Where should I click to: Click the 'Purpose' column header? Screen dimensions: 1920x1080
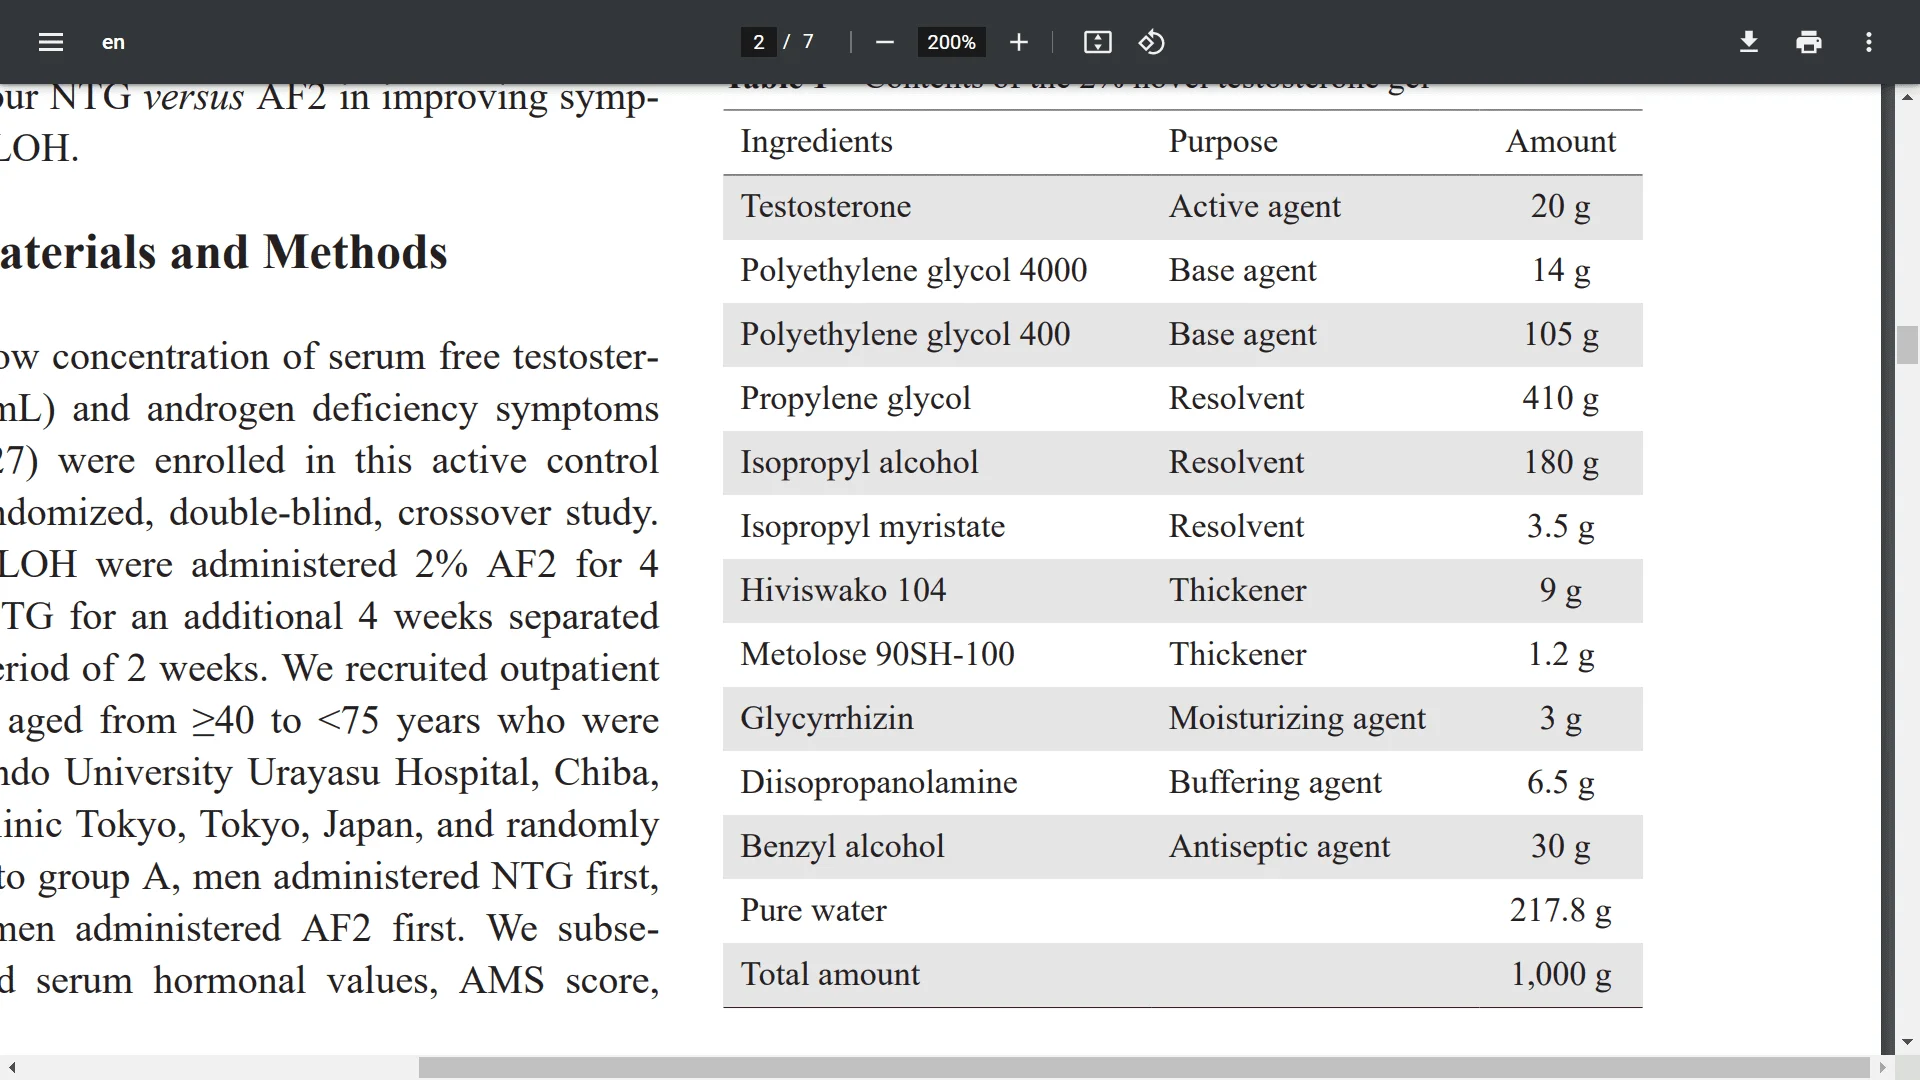tap(1223, 142)
